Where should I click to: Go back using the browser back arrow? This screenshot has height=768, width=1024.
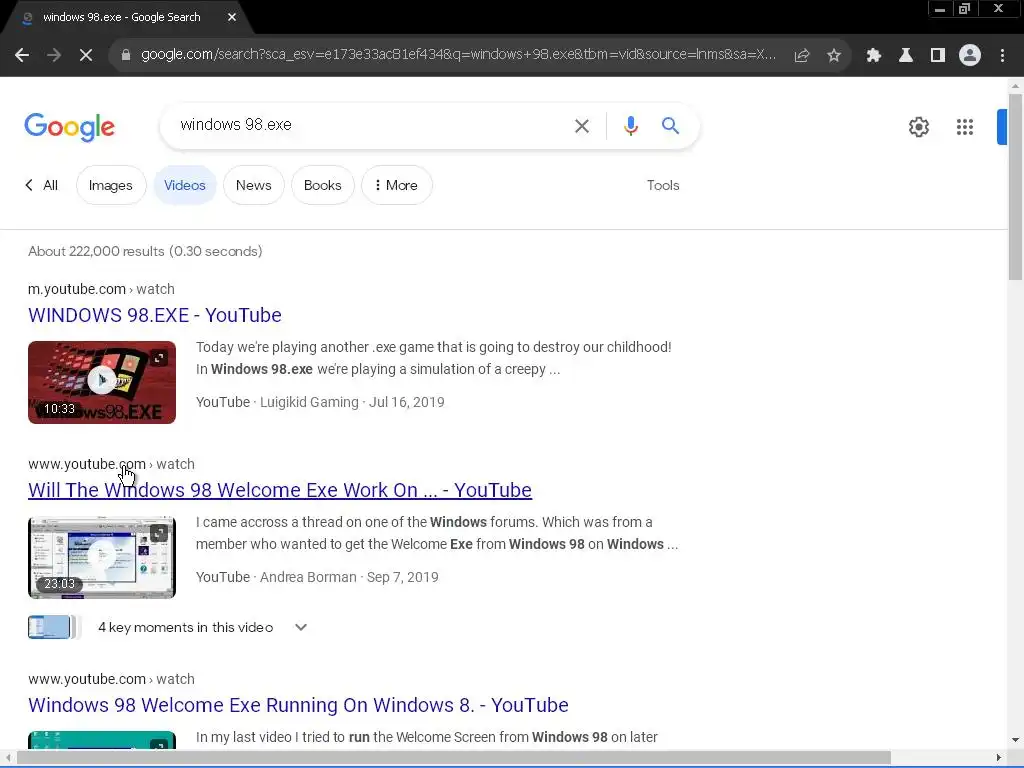[22, 56]
